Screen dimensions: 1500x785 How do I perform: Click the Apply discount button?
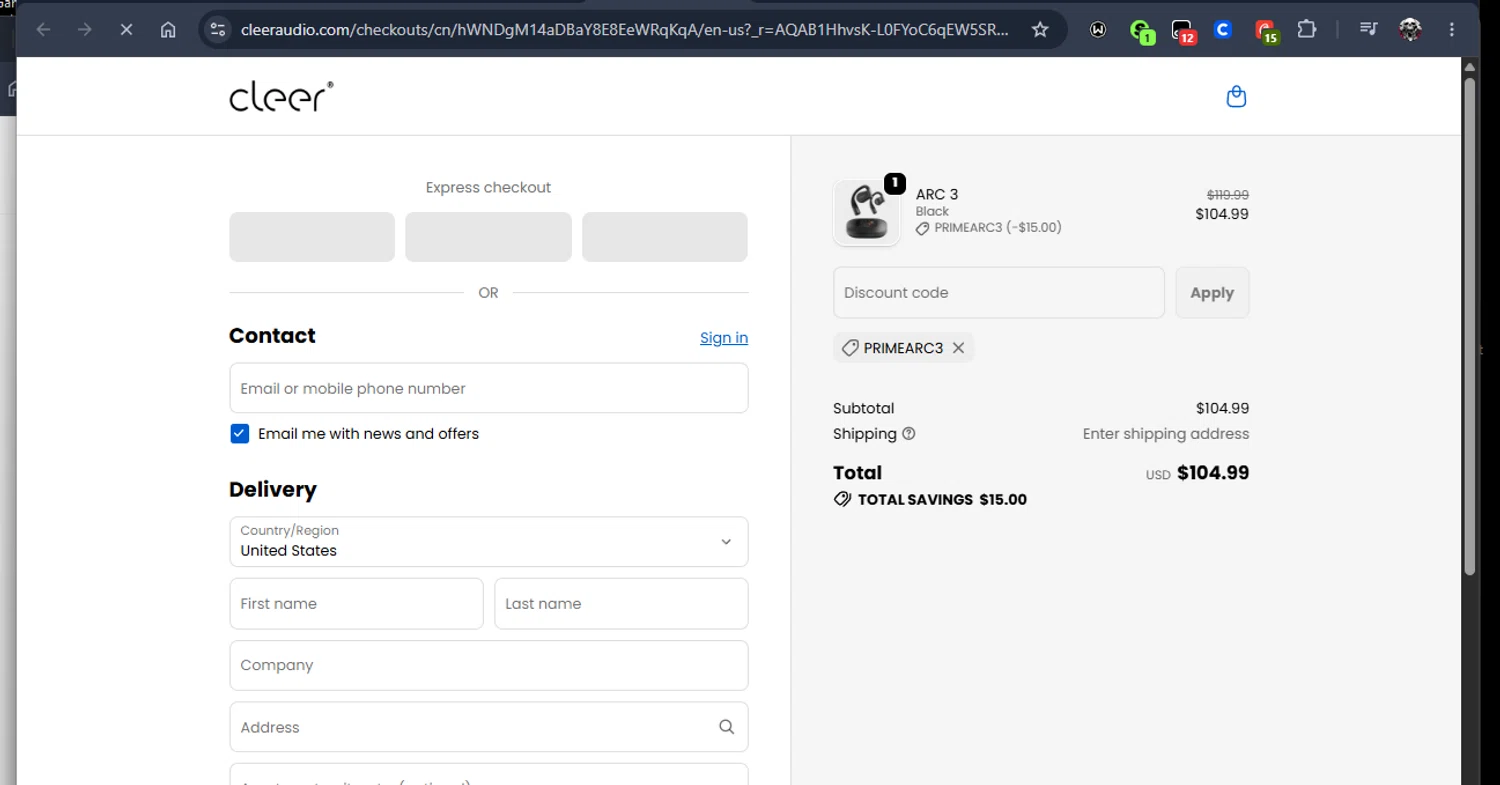(x=1212, y=293)
